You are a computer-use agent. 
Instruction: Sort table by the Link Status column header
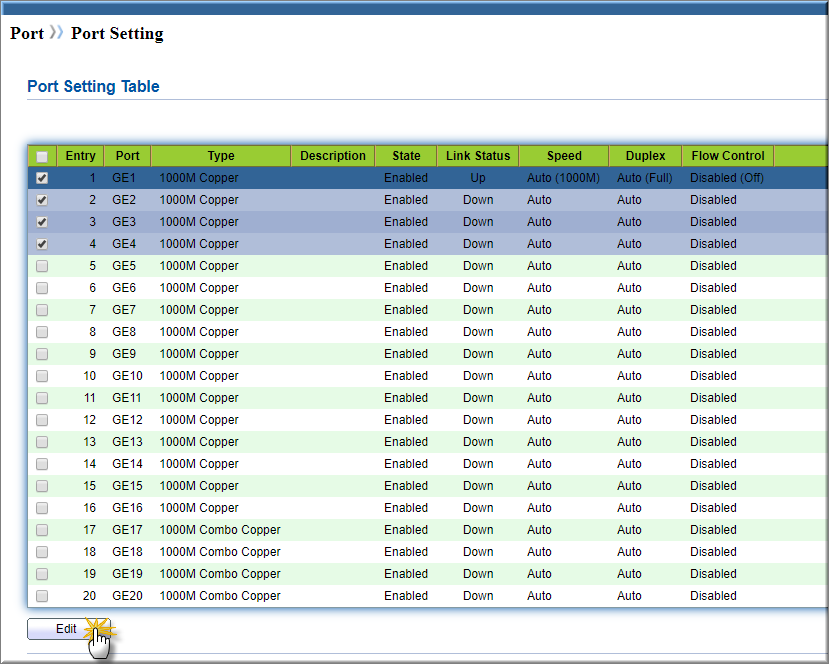(x=478, y=156)
